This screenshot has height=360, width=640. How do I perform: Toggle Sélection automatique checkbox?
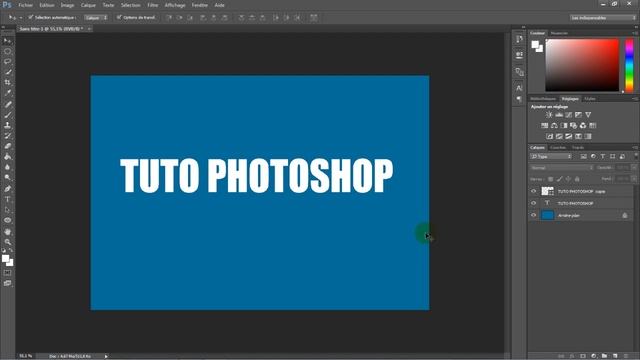pyautogui.click(x=31, y=18)
